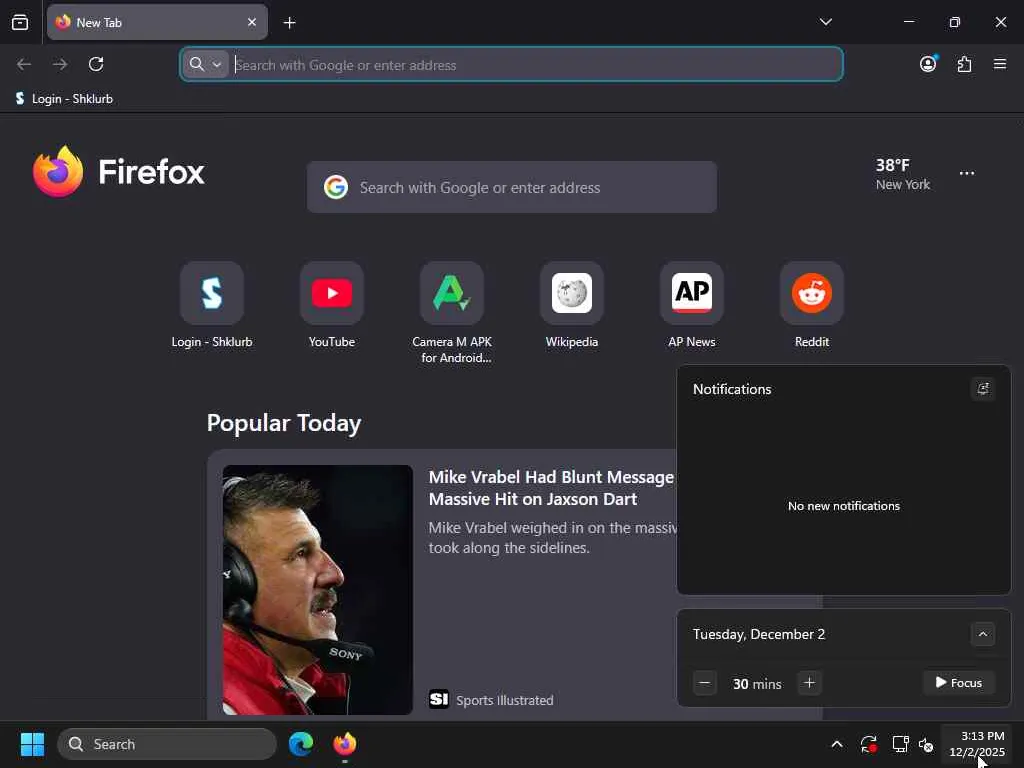Click the Popular Today heading
Screen dimensions: 1024x768
tap(284, 423)
